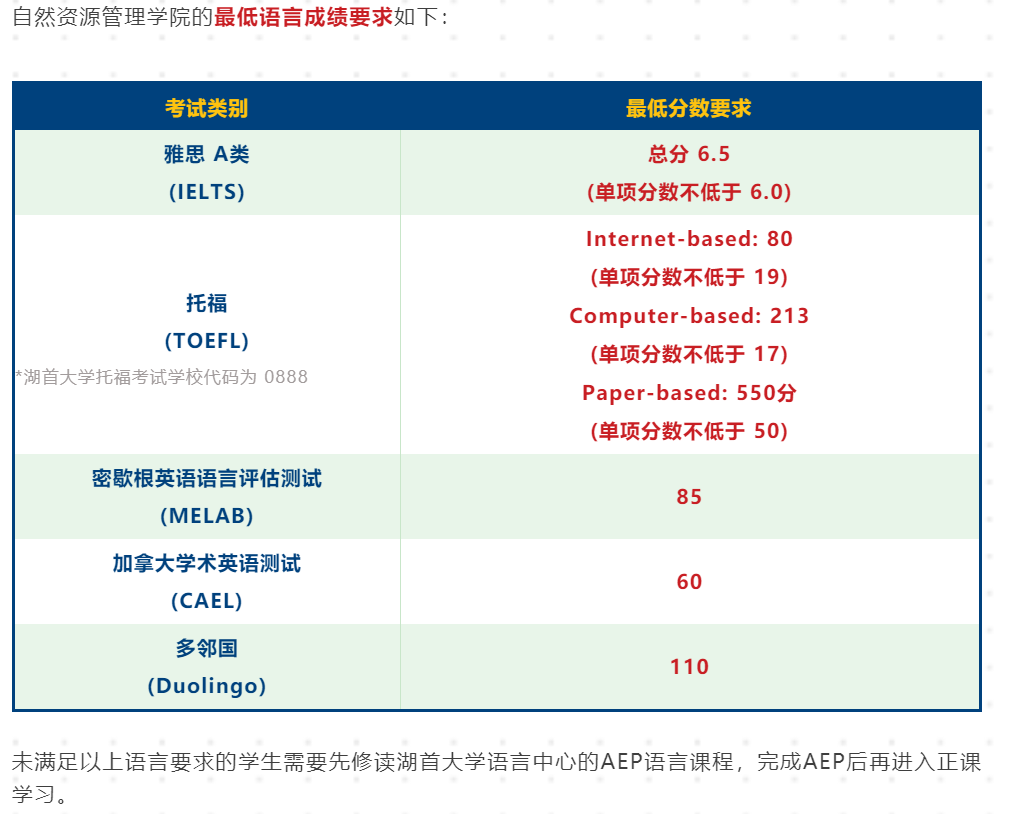Screen dimensions: 1018x814
Task: Click the 考试类别 column header
Action: point(206,108)
